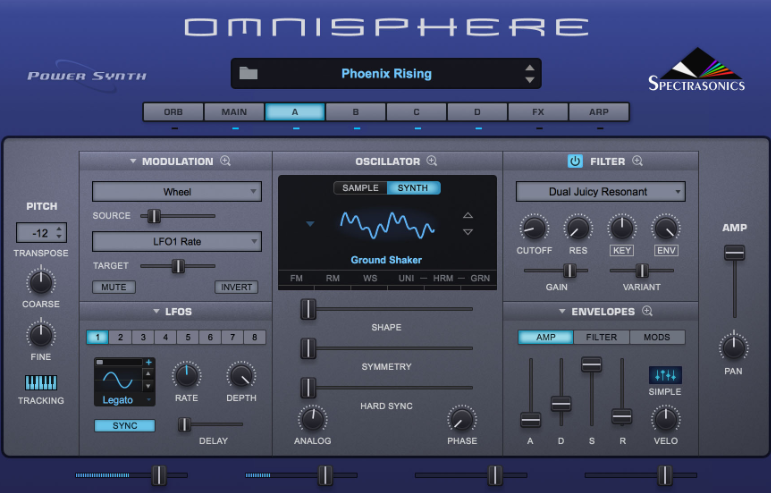Open the Wheel source dropdown

[x=177, y=191]
